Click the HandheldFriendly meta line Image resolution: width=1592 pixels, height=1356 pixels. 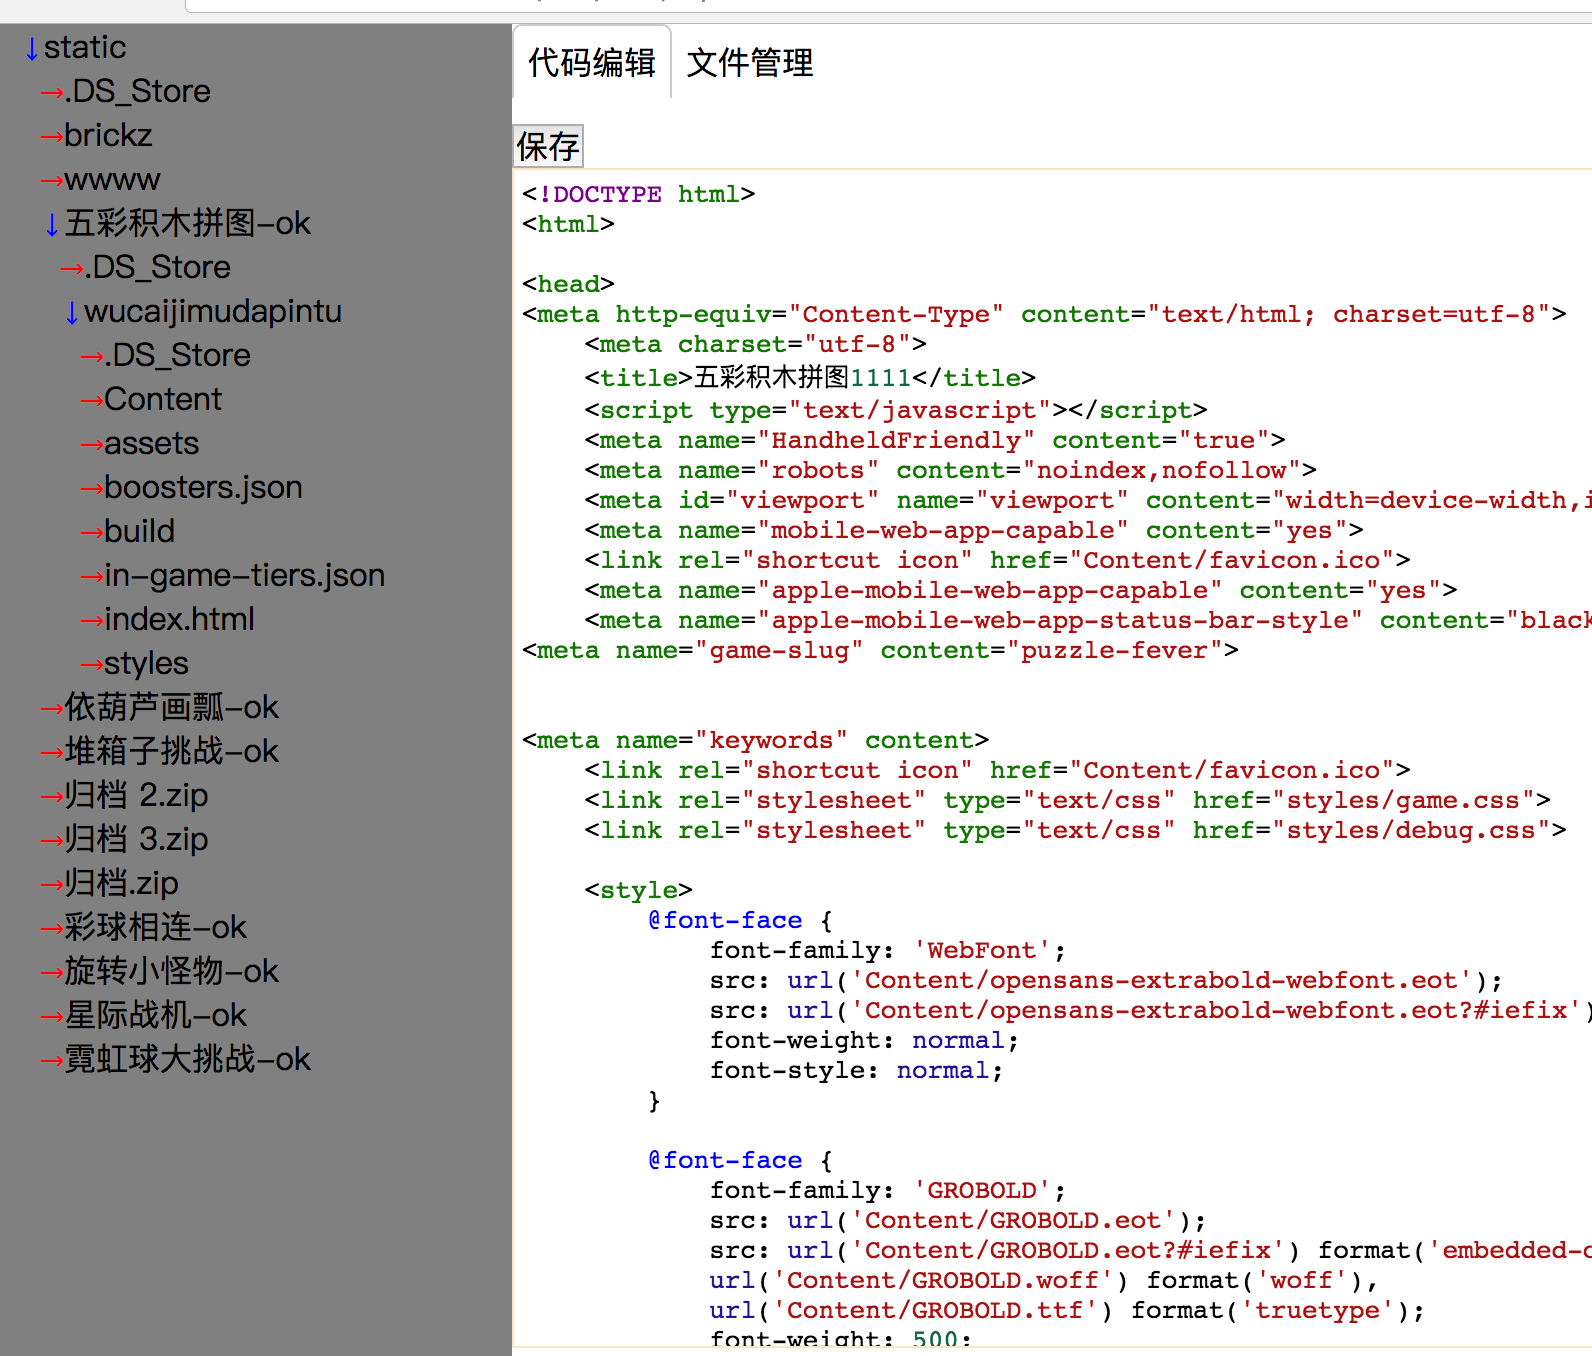coord(935,441)
